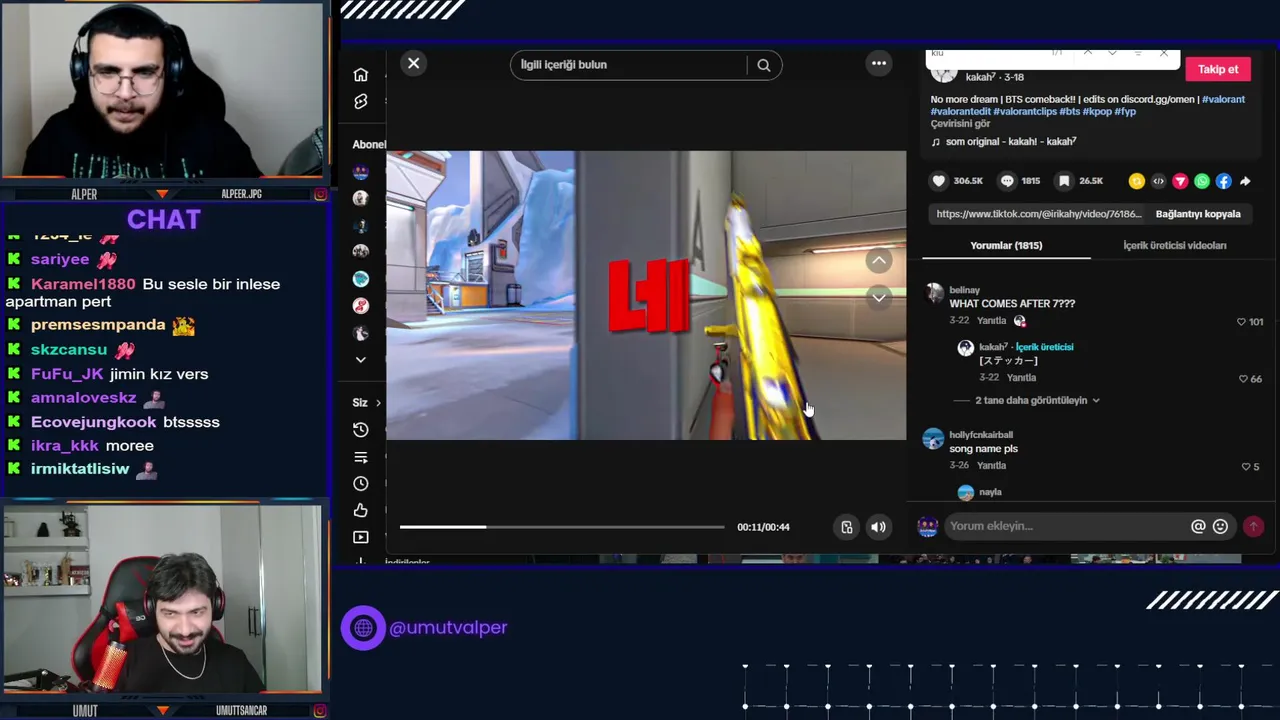This screenshot has width=1280, height=720.
Task: Click kakah's 'İçerik üreticisi' badge
Action: pyautogui.click(x=1044, y=347)
